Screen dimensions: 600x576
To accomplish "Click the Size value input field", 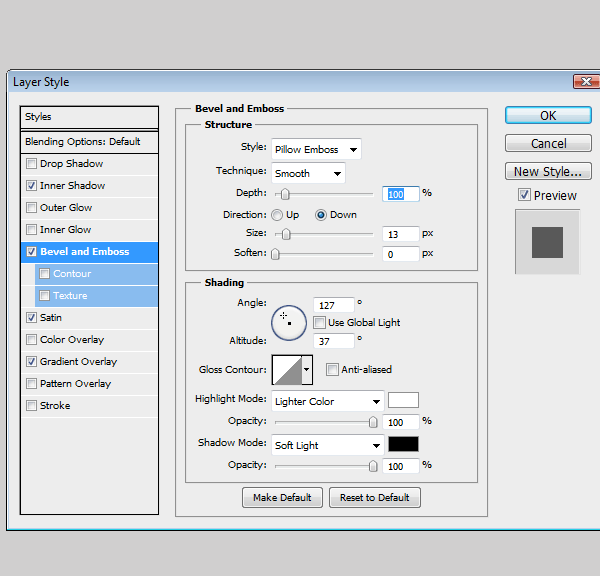I will pos(401,234).
